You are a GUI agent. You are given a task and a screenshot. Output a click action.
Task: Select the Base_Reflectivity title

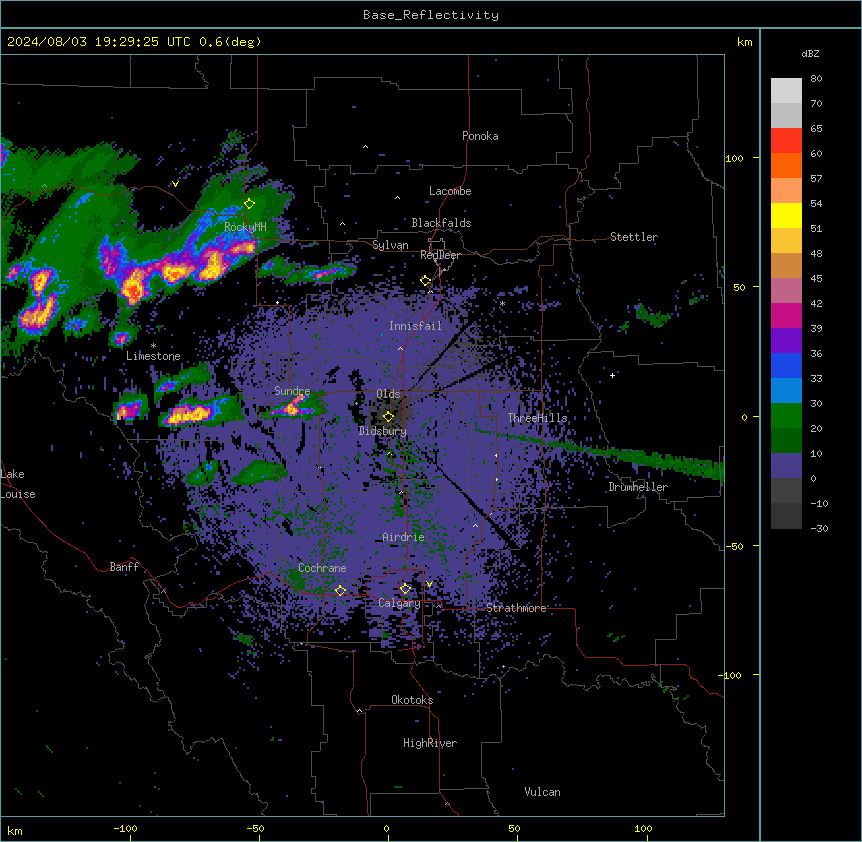coord(431,15)
